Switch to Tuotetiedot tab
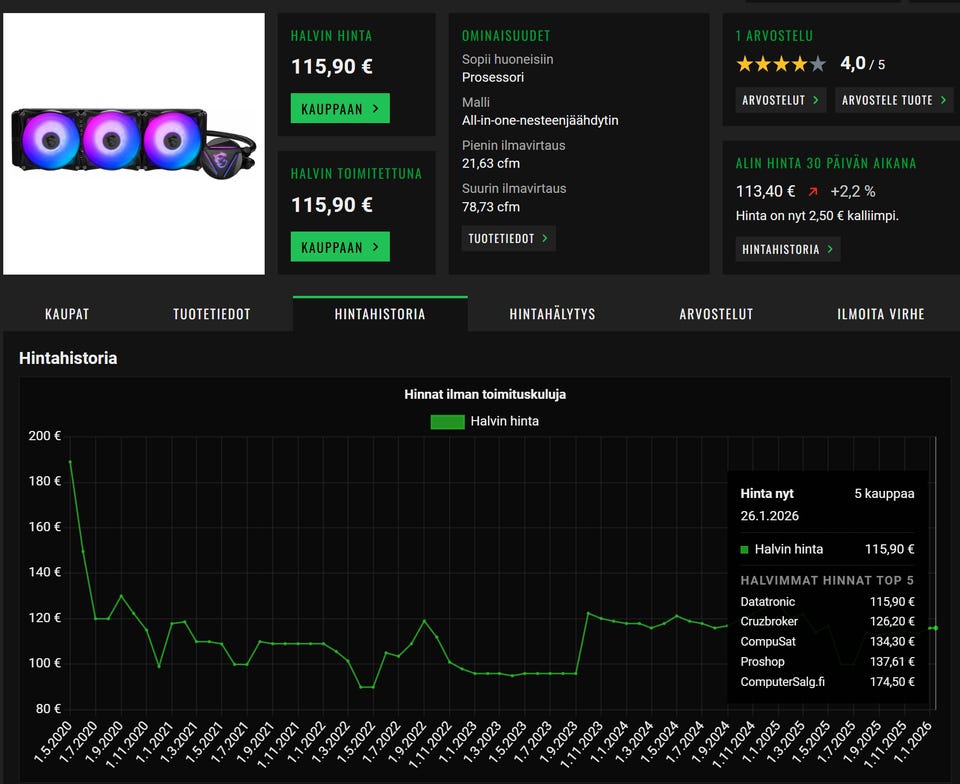The image size is (960, 784). click(x=212, y=314)
